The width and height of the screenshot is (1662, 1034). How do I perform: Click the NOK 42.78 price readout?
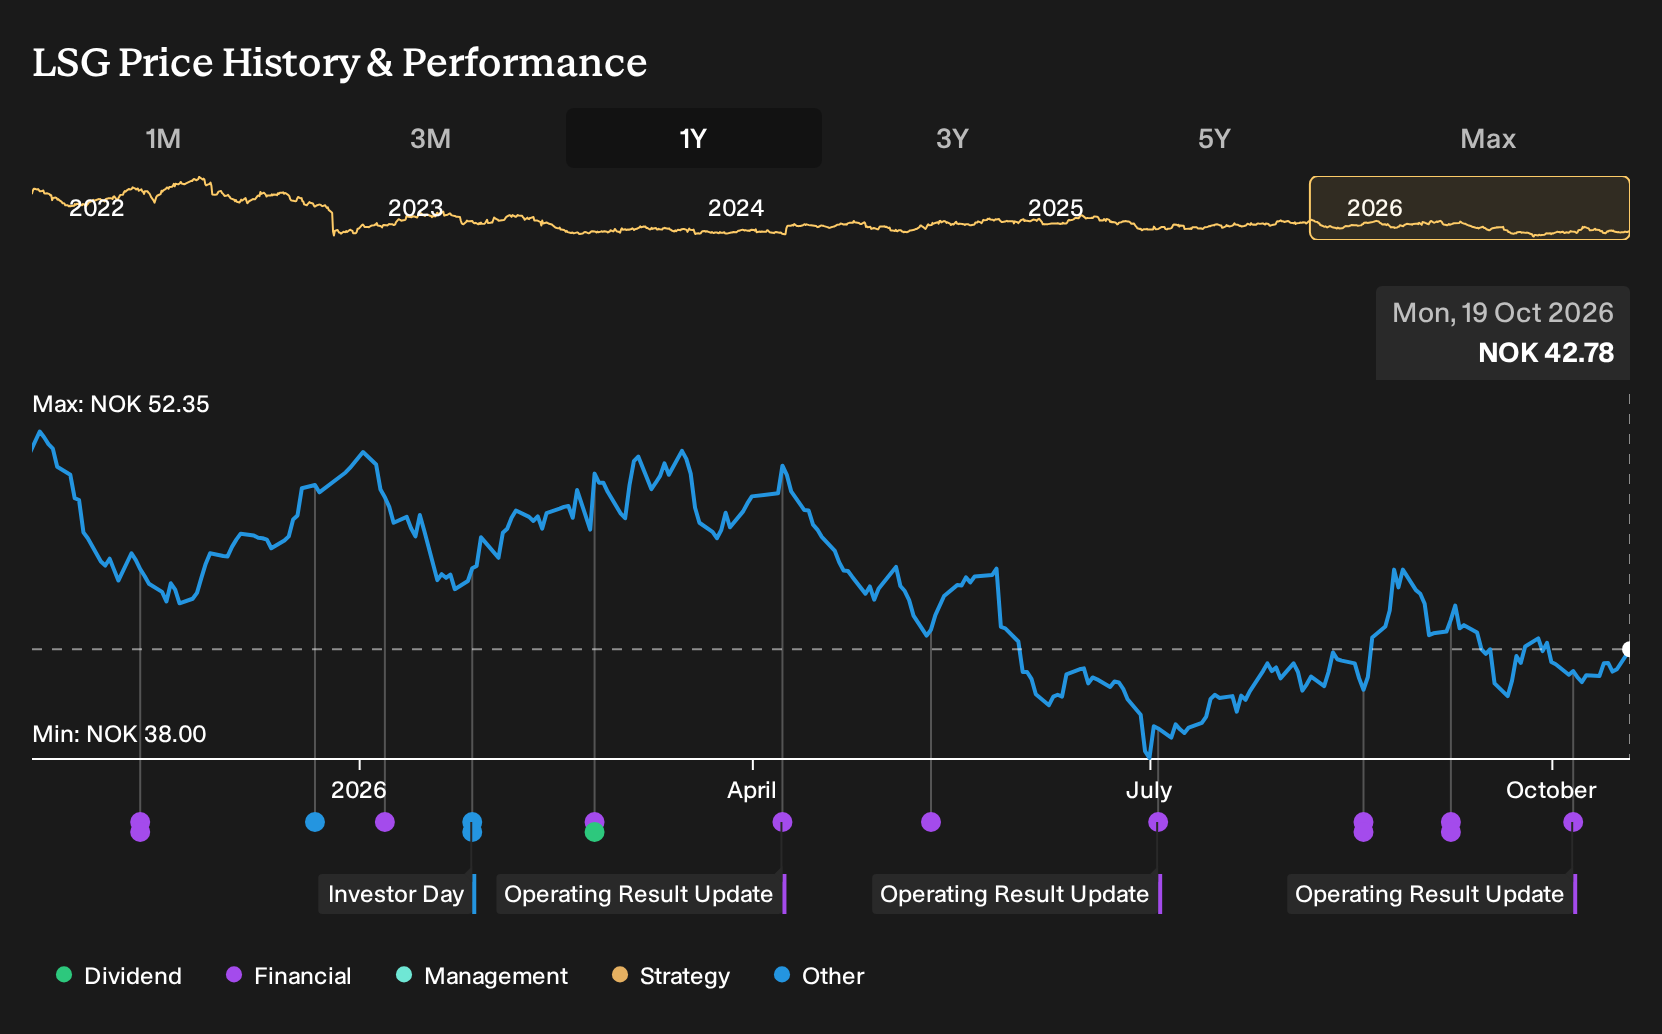[x=1546, y=353]
